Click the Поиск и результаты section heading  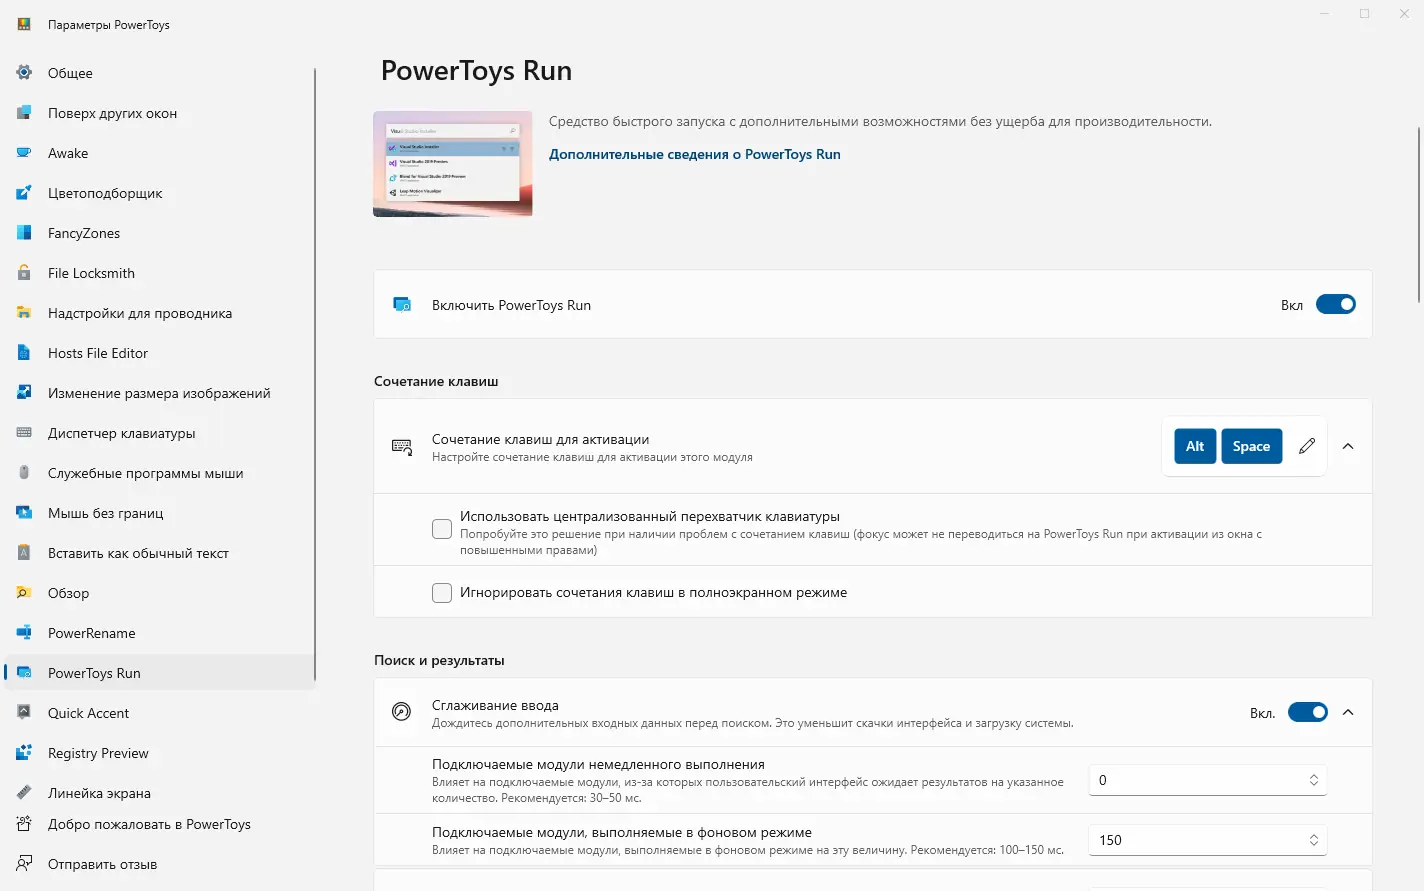tap(439, 660)
